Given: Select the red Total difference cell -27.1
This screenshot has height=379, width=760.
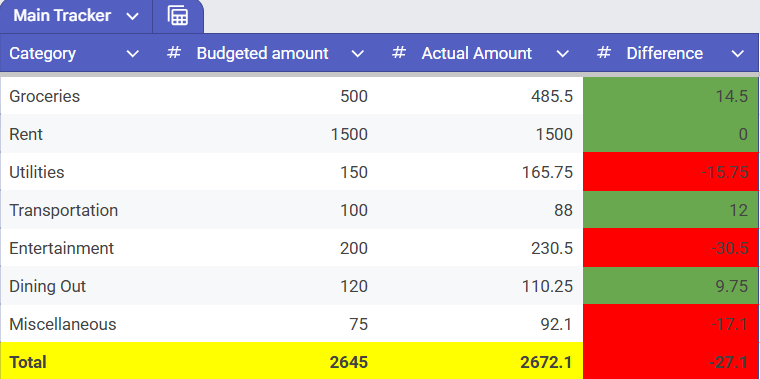Looking at the screenshot, I should click(x=670, y=362).
